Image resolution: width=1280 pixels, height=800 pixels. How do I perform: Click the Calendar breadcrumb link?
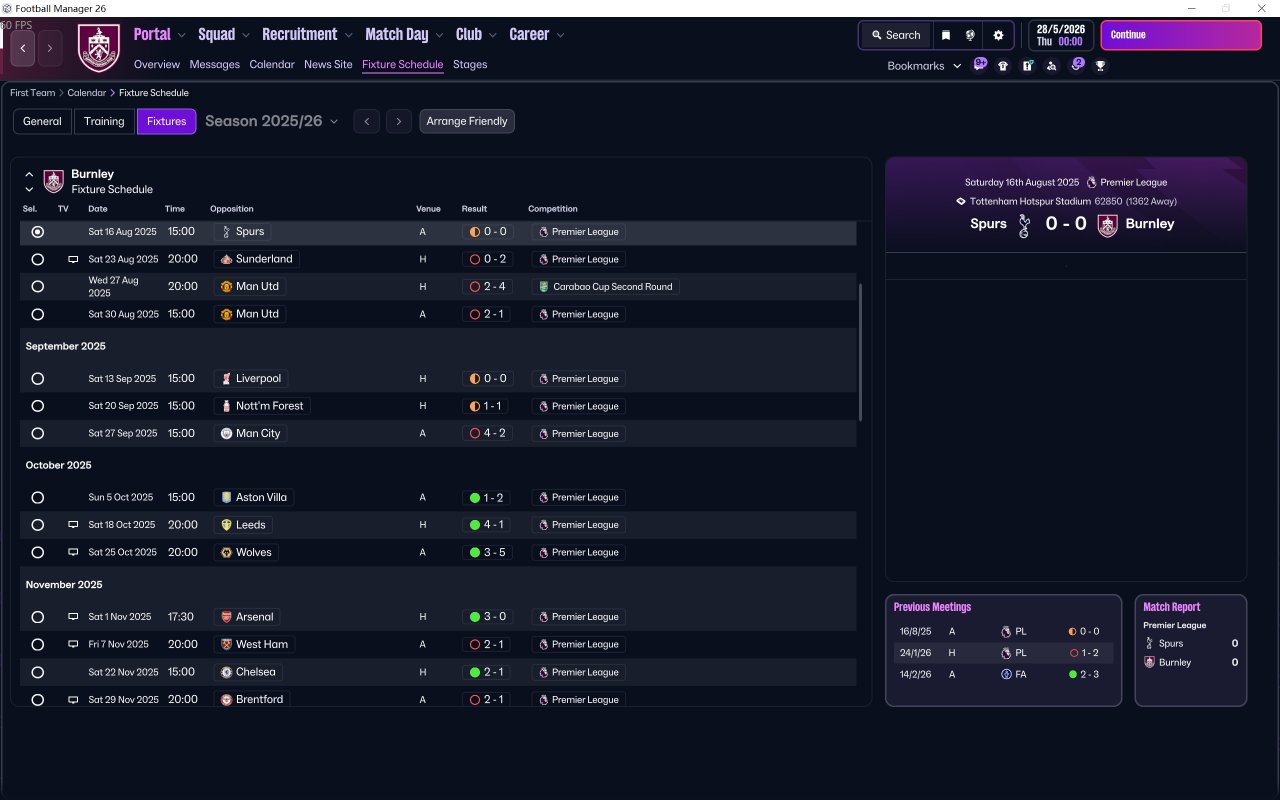click(x=87, y=93)
